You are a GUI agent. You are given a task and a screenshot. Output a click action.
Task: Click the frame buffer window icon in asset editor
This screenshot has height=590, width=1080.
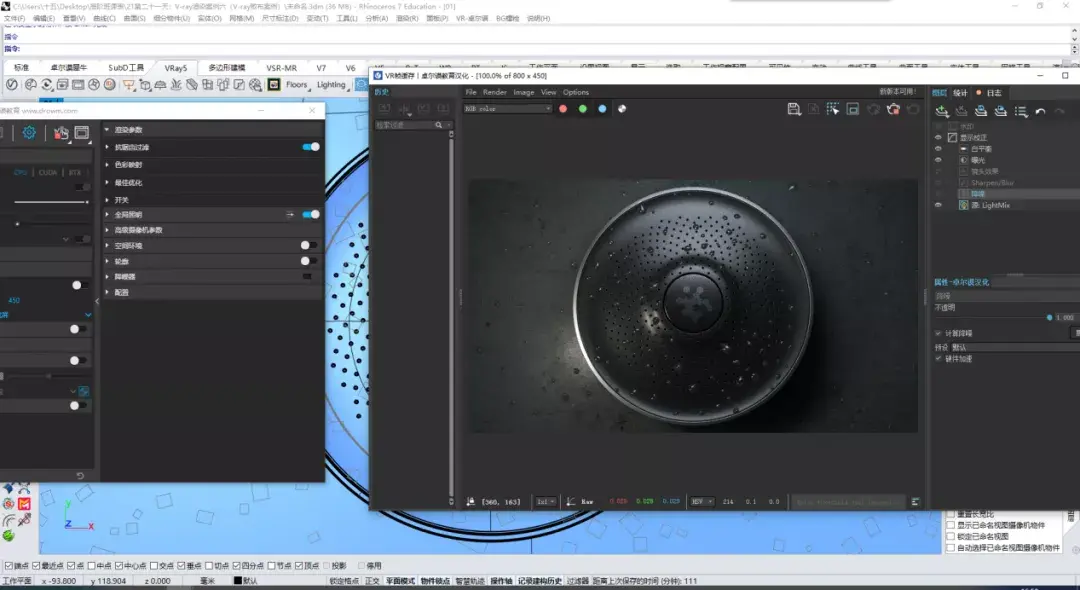82,132
